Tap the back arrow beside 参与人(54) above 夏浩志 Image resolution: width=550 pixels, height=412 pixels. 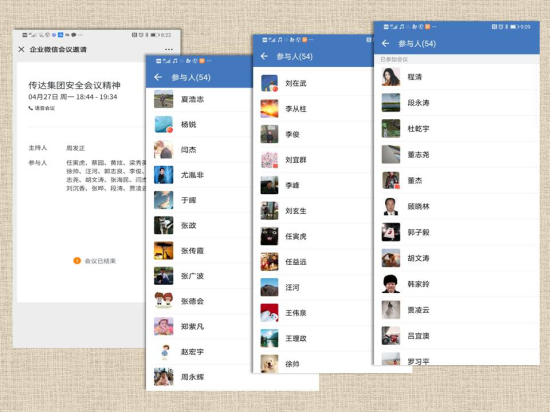pos(158,77)
